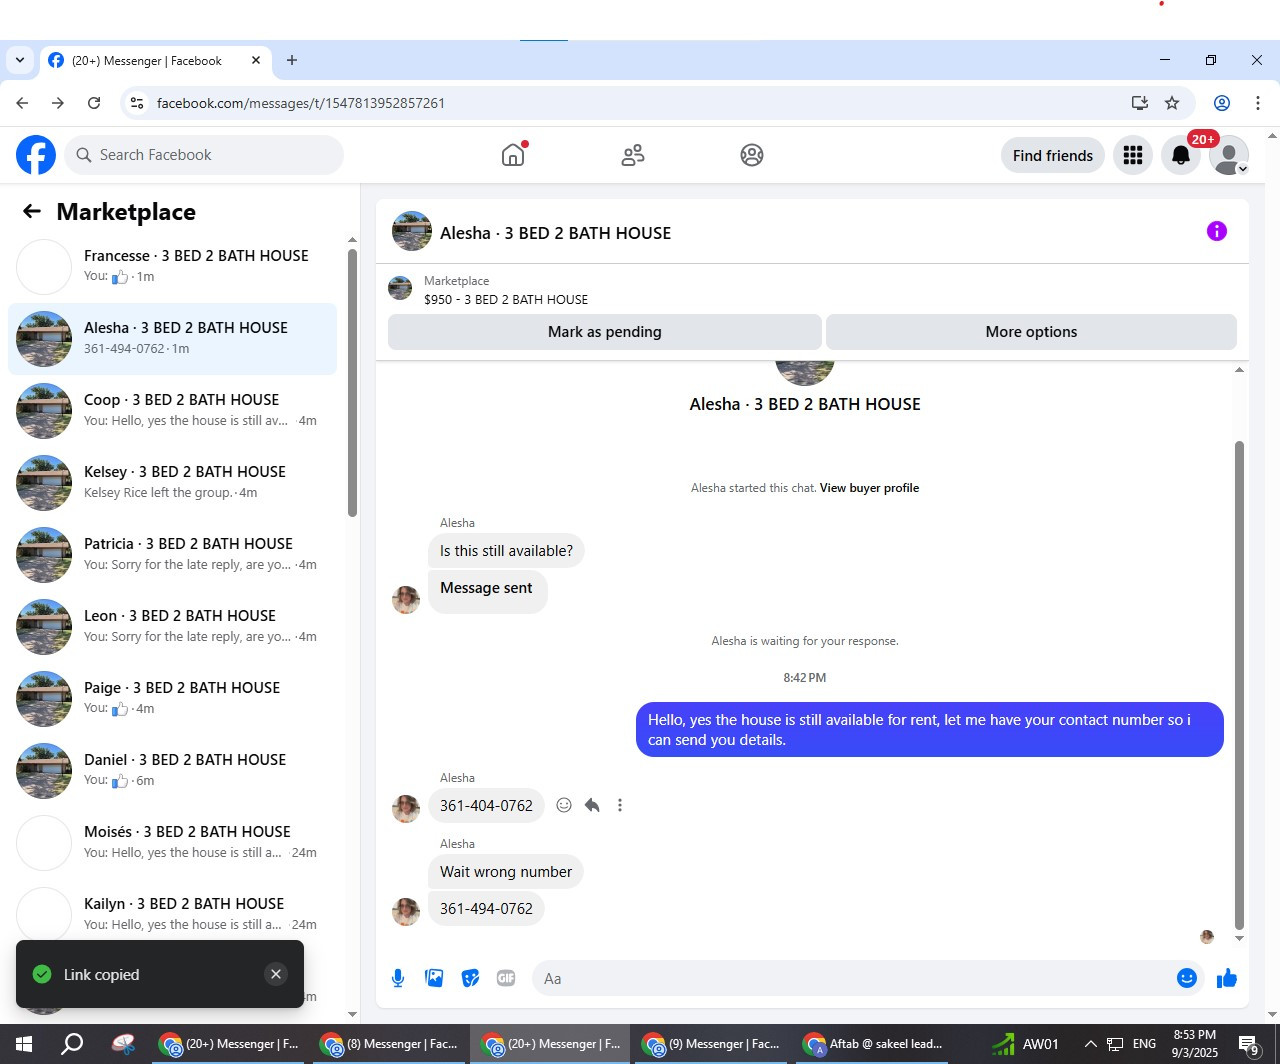Open the emoji picker in message box

pyautogui.click(x=1187, y=978)
